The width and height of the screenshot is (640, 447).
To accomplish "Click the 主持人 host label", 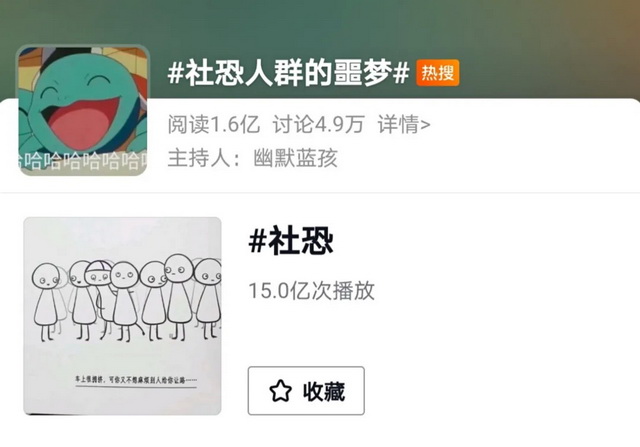I will [199, 158].
